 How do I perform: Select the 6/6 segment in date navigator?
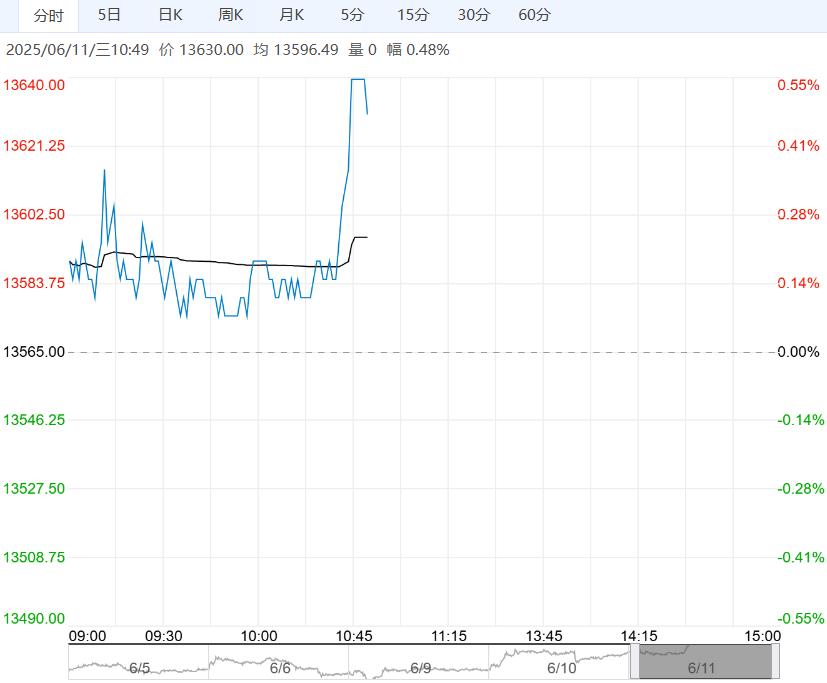pos(280,667)
